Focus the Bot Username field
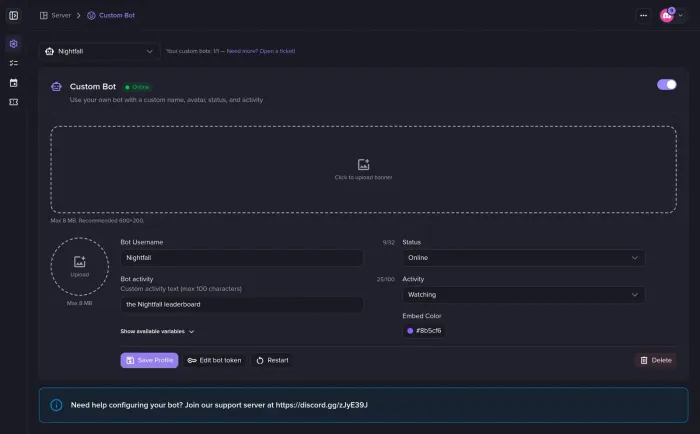Screen dimensions: 700x434 point(242,258)
